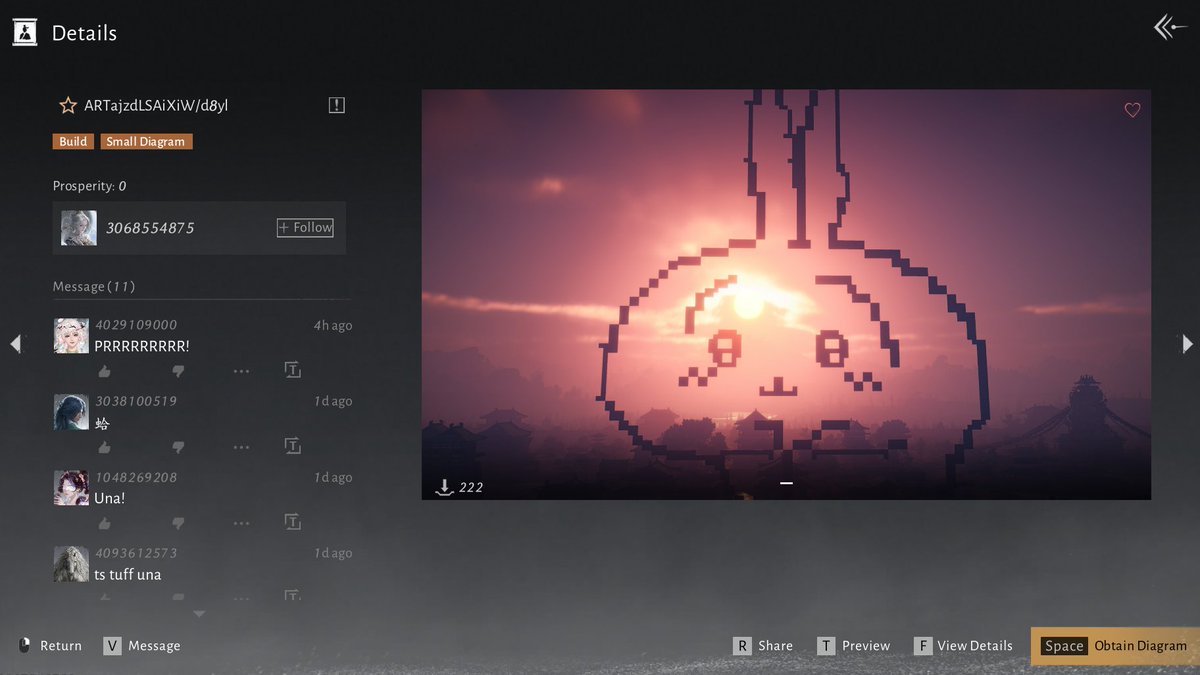Thumbs down the Una! message

click(x=178, y=523)
